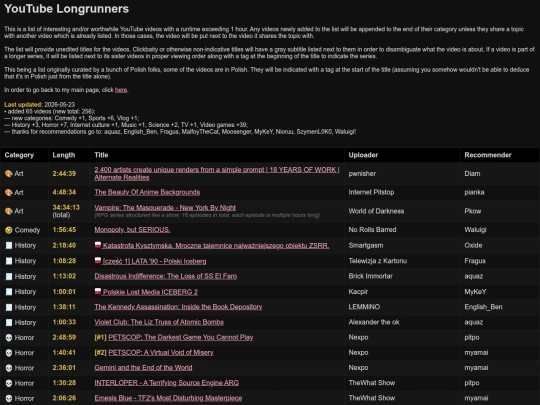Open 'Disastrous Indifference: The Loss of SS El Faro'

click(x=166, y=276)
